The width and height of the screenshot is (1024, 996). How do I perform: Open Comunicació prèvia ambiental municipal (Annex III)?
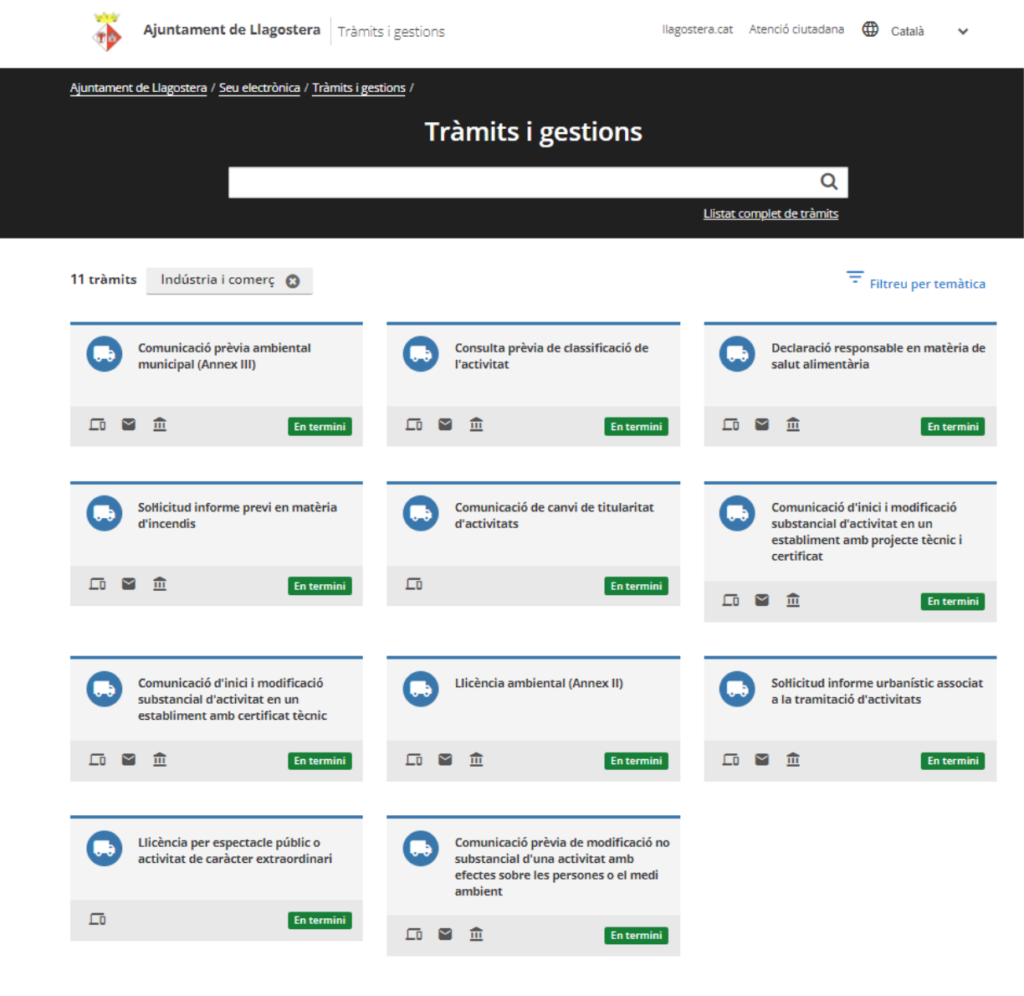click(x=224, y=356)
